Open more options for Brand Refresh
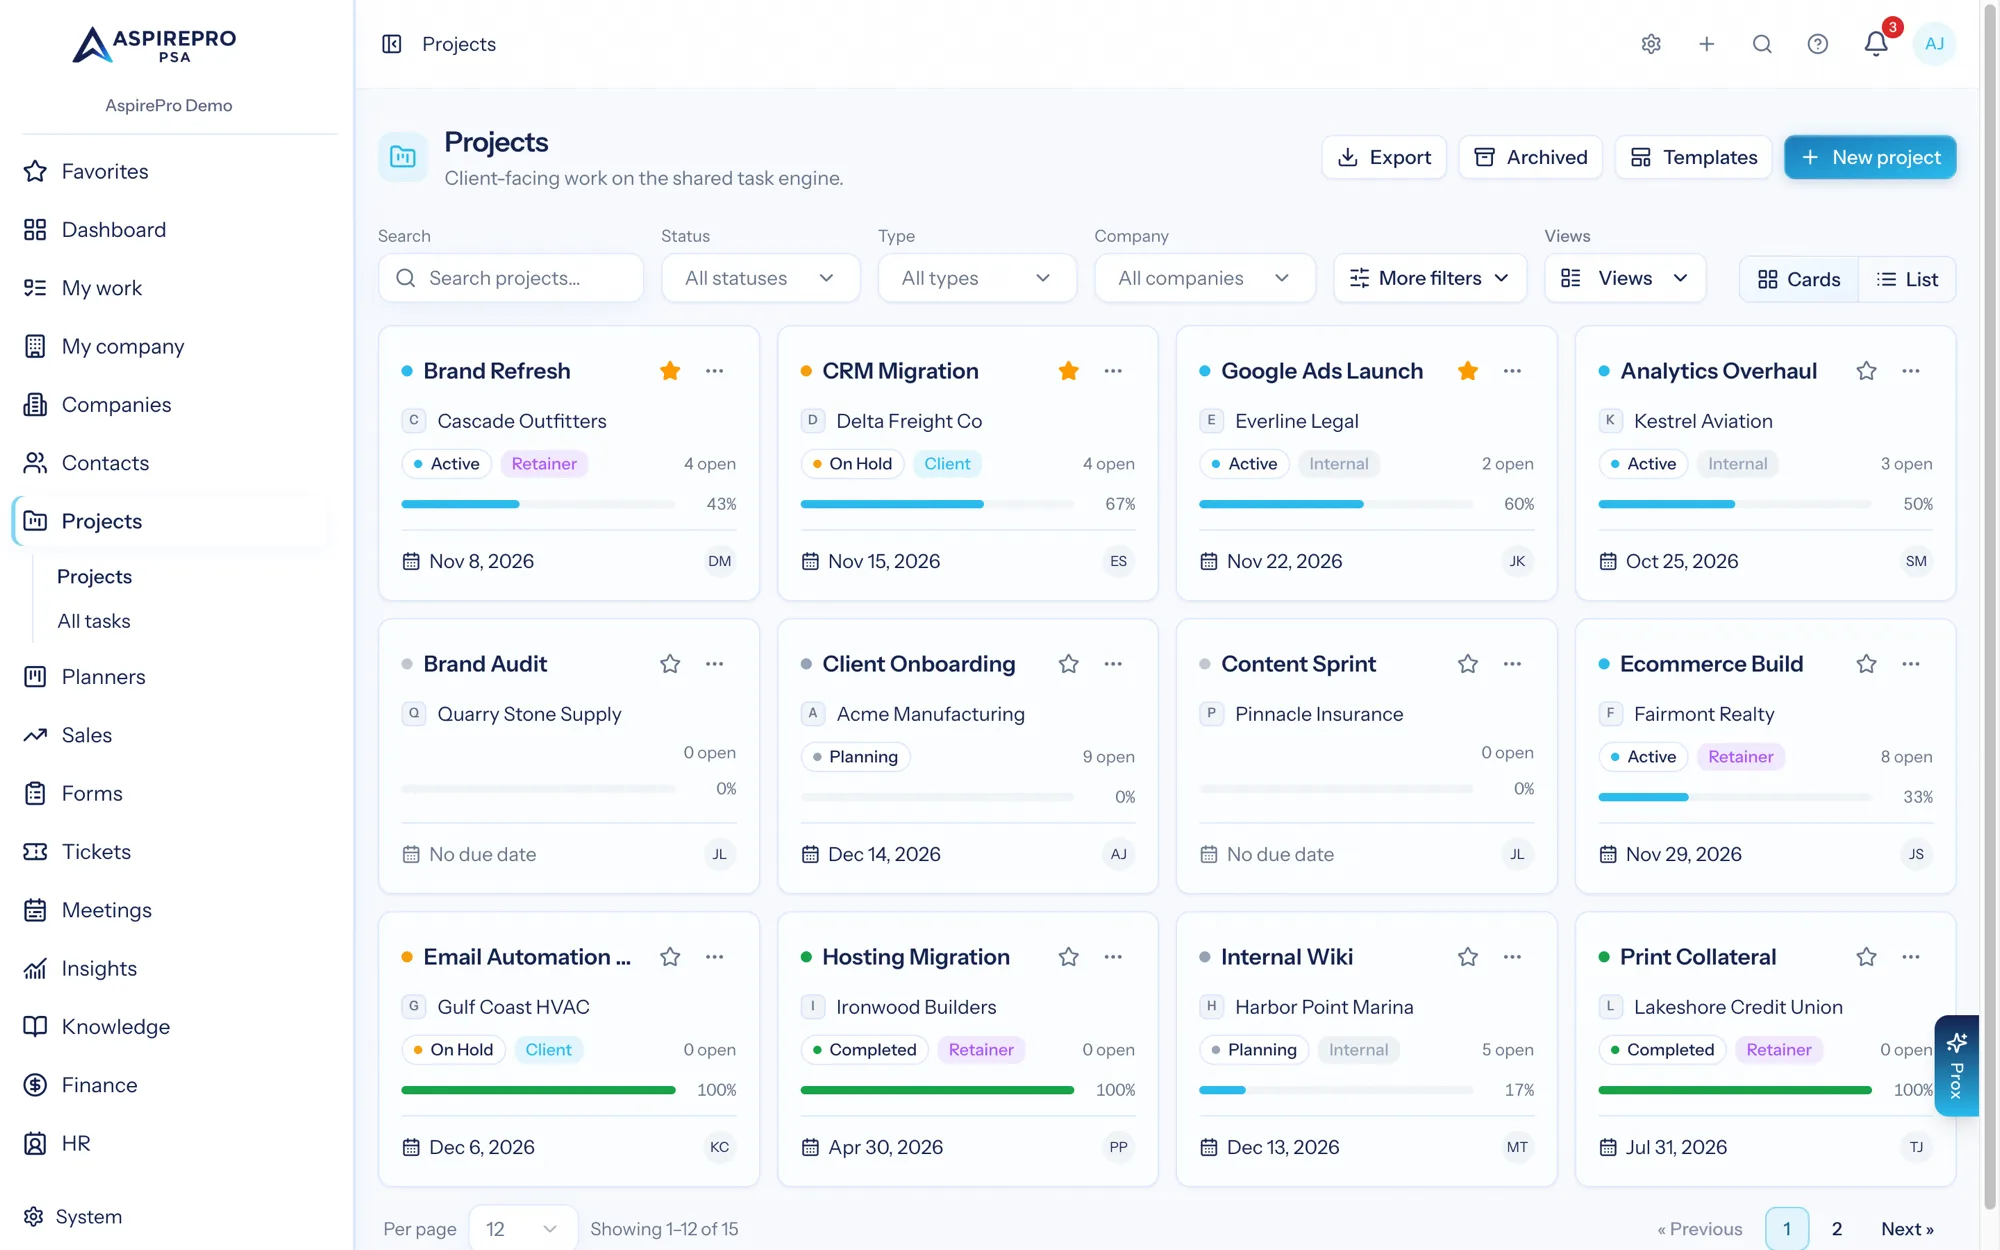The image size is (2000, 1250). 714,371
